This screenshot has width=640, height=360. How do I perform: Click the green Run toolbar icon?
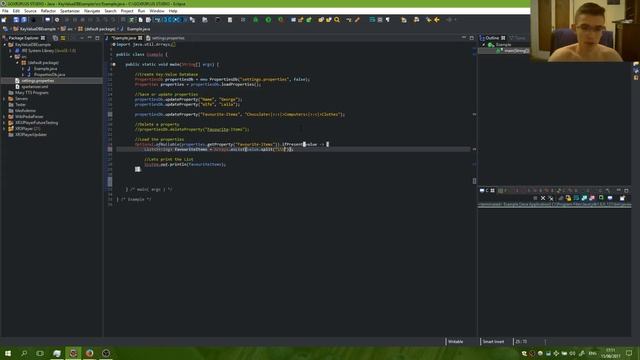click(x=268, y=20)
